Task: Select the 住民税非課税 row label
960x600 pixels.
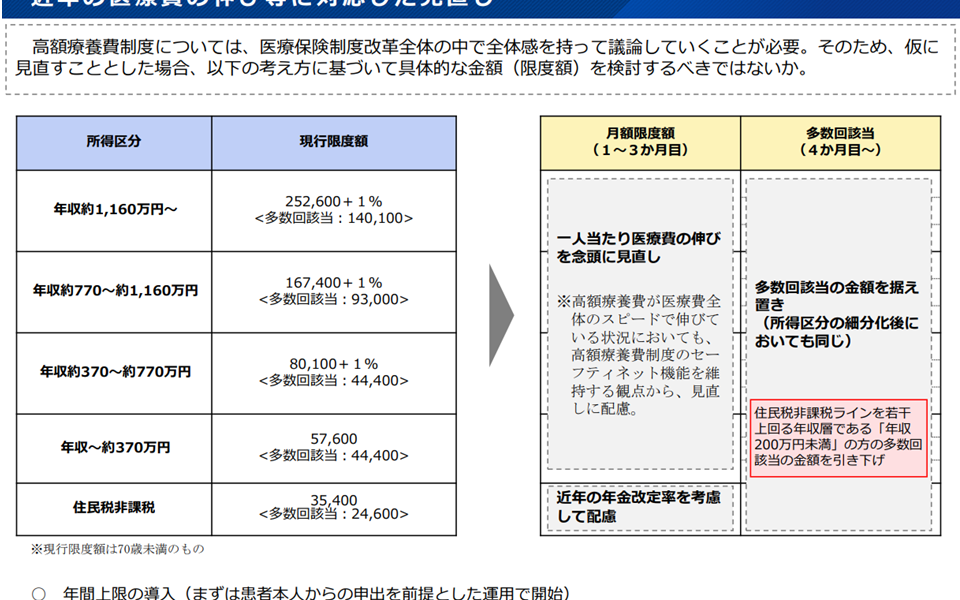Action: click(x=114, y=507)
